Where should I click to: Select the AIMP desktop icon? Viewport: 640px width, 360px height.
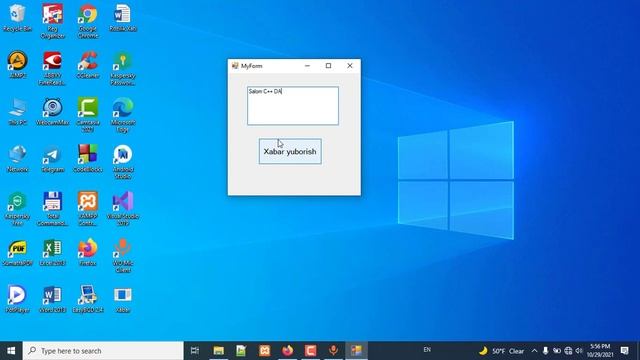coord(17,64)
